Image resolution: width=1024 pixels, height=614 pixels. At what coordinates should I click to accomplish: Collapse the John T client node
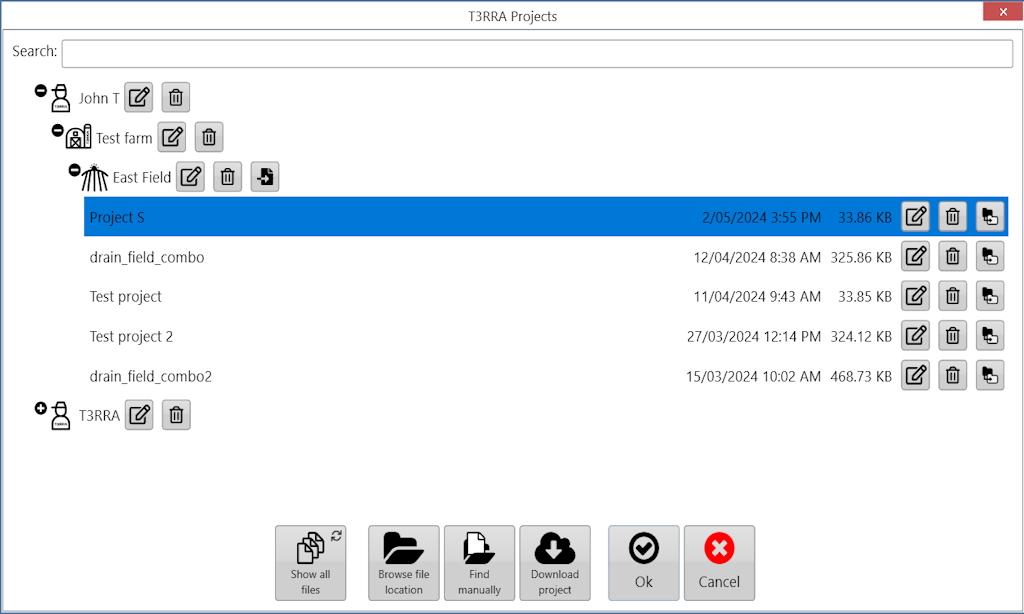tap(40, 91)
